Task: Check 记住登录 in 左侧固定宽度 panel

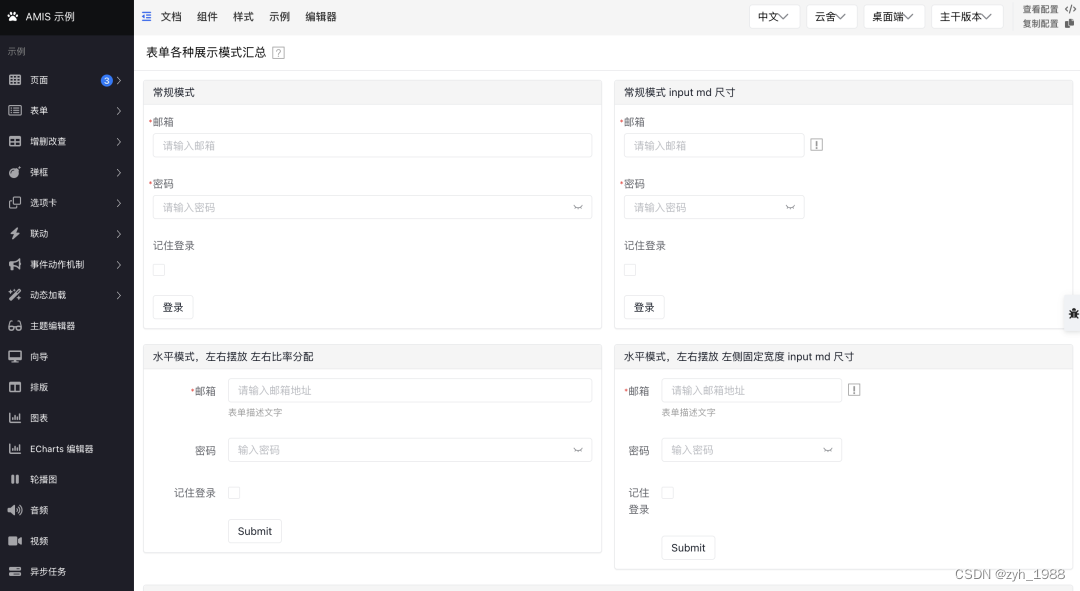Action: pos(667,492)
